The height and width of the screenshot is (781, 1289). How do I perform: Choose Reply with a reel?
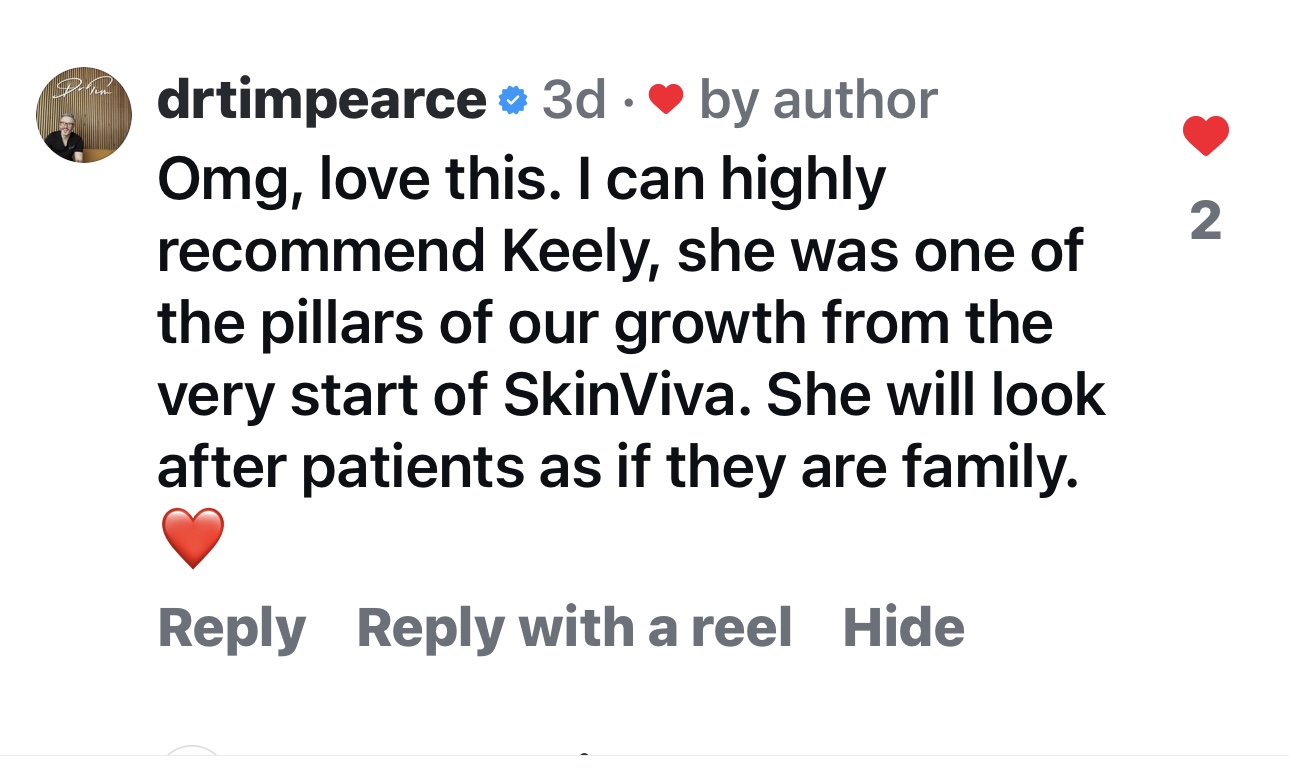pos(574,628)
